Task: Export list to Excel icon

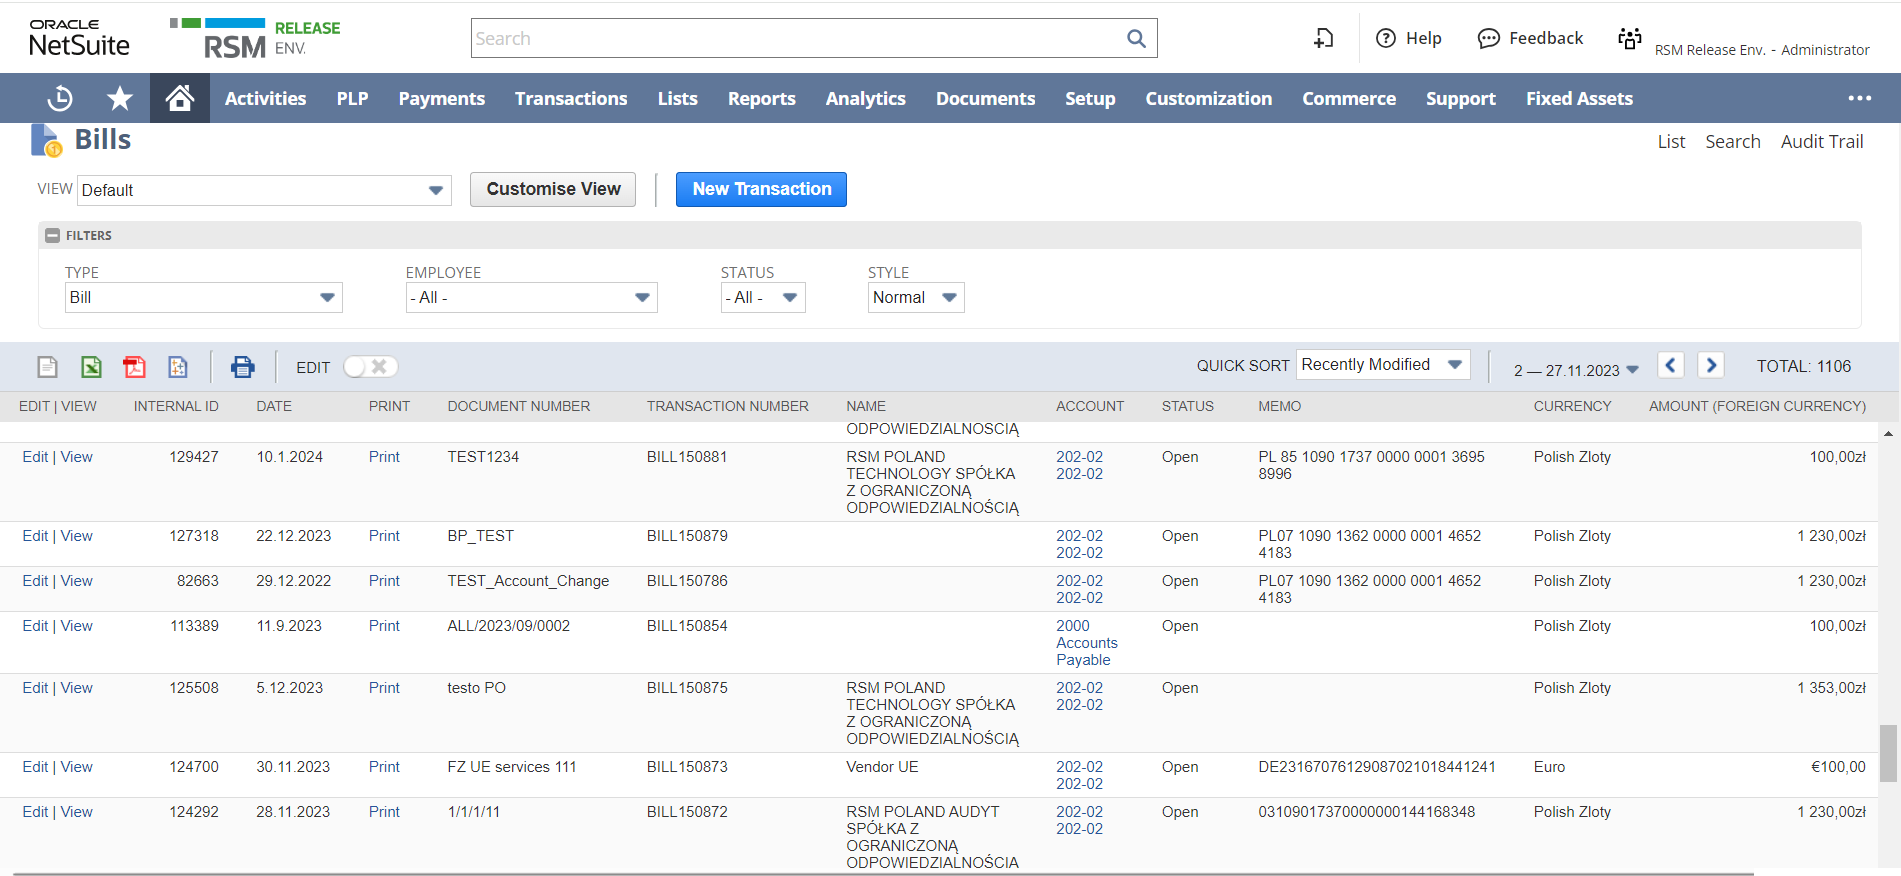Action: pyautogui.click(x=91, y=367)
